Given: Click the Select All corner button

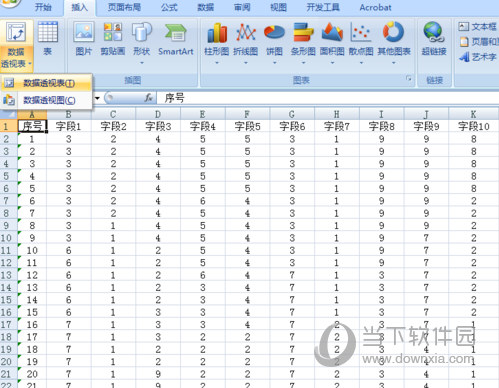Looking at the screenshot, I should pos(8,114).
